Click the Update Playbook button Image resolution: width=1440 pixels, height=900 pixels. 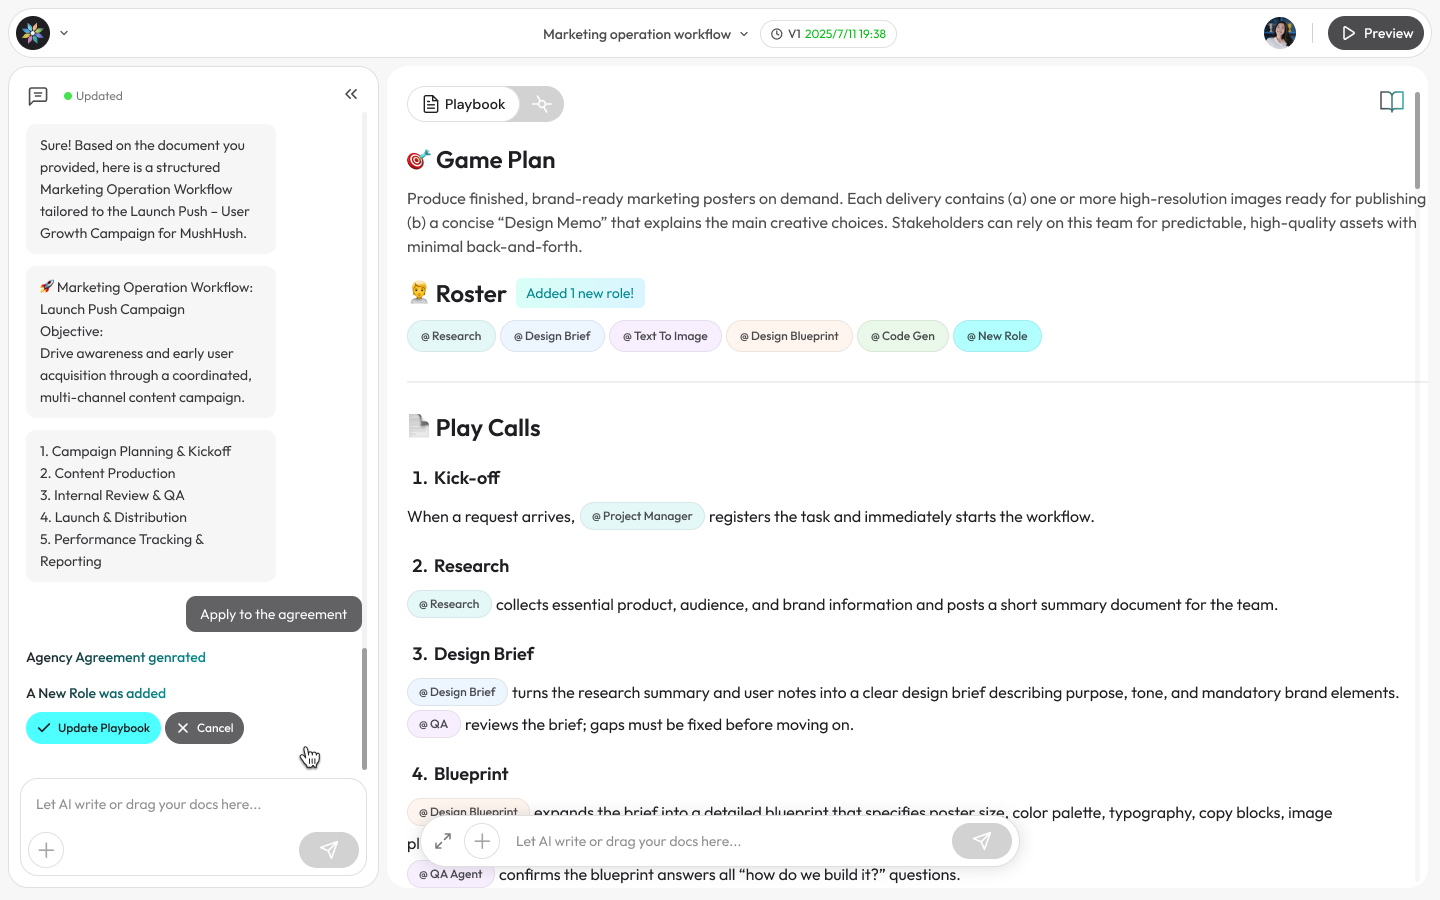[93, 728]
